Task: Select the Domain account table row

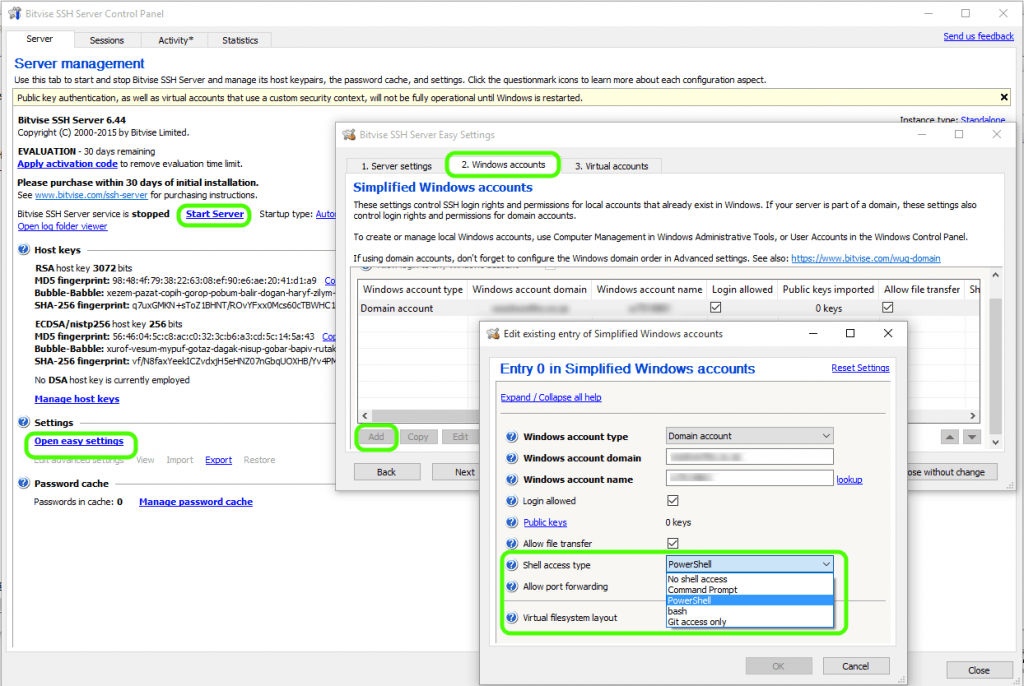Action: point(668,308)
